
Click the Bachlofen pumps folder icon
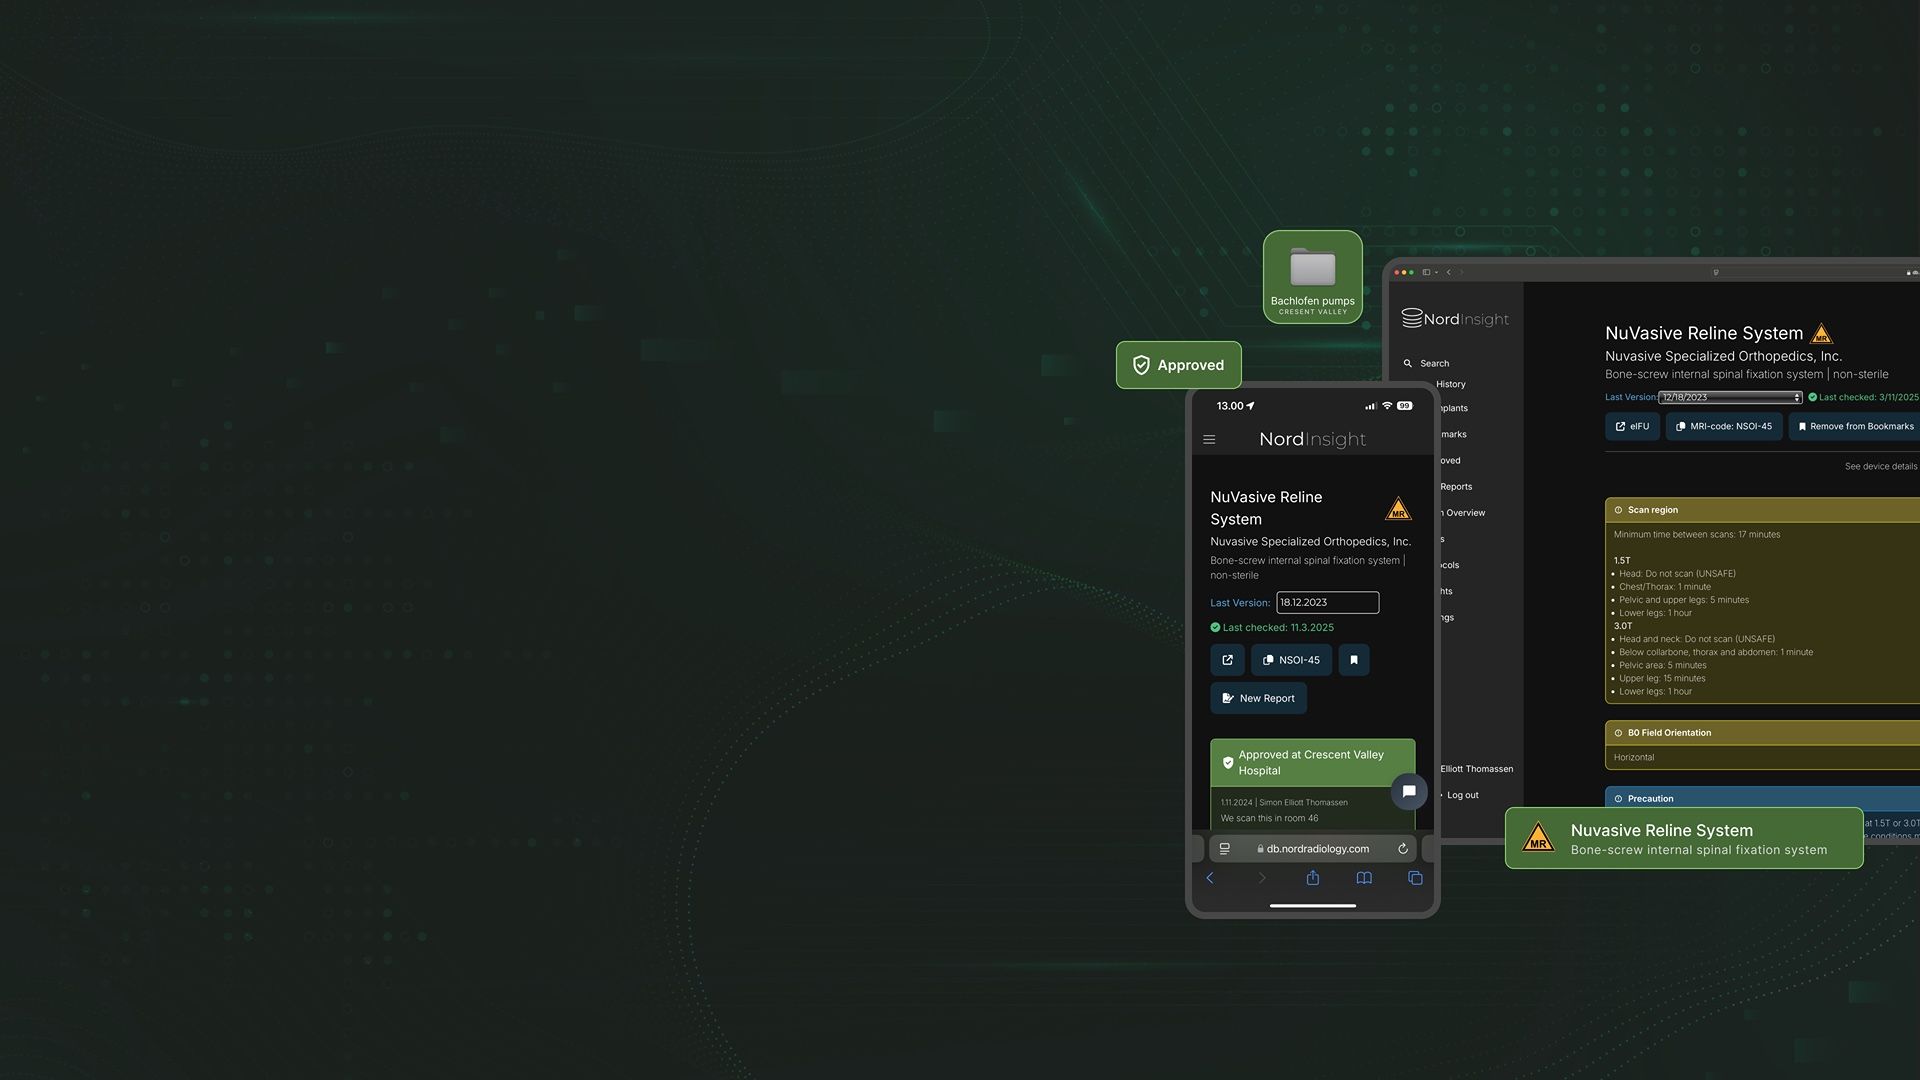click(x=1312, y=269)
